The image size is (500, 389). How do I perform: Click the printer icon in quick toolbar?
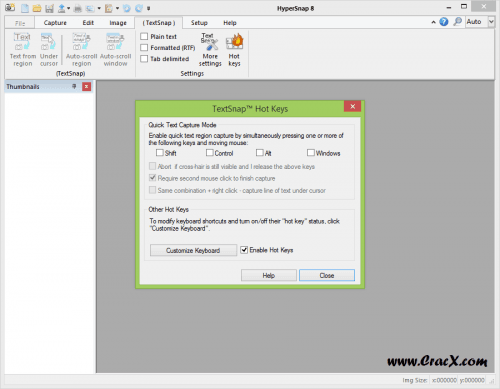point(78,8)
